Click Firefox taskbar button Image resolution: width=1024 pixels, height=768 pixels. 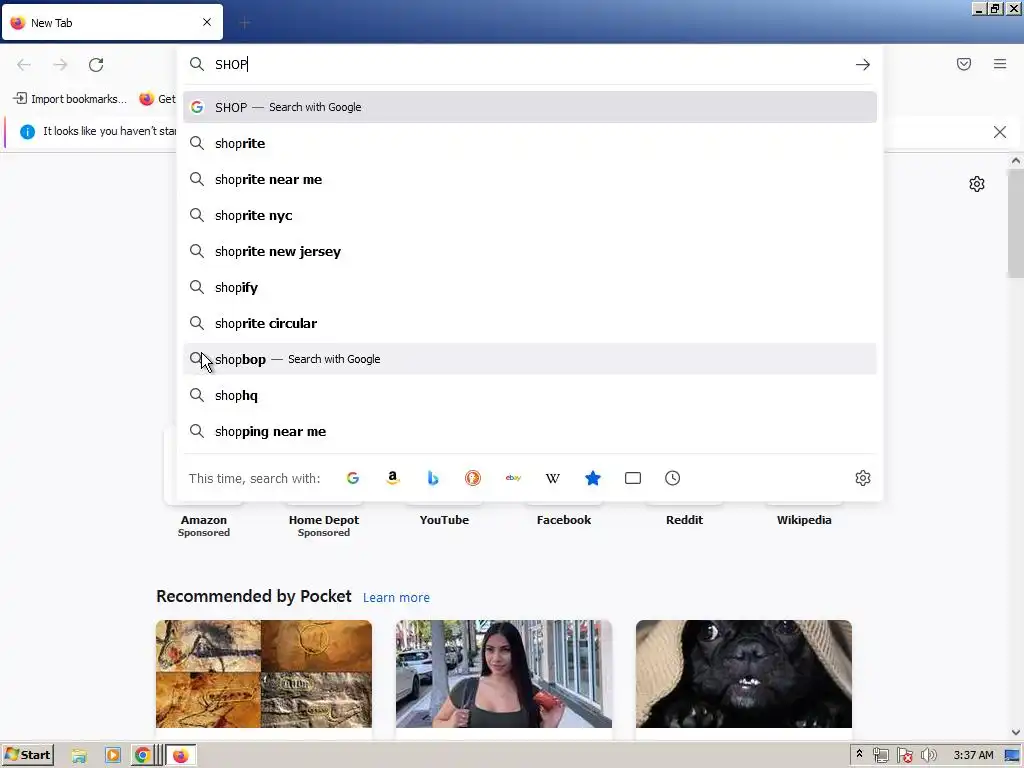pos(181,756)
